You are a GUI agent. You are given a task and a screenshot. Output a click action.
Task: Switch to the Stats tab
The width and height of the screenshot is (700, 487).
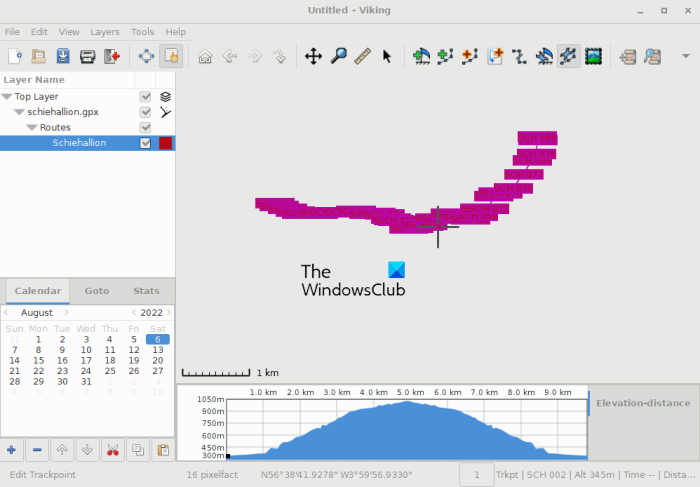146,291
